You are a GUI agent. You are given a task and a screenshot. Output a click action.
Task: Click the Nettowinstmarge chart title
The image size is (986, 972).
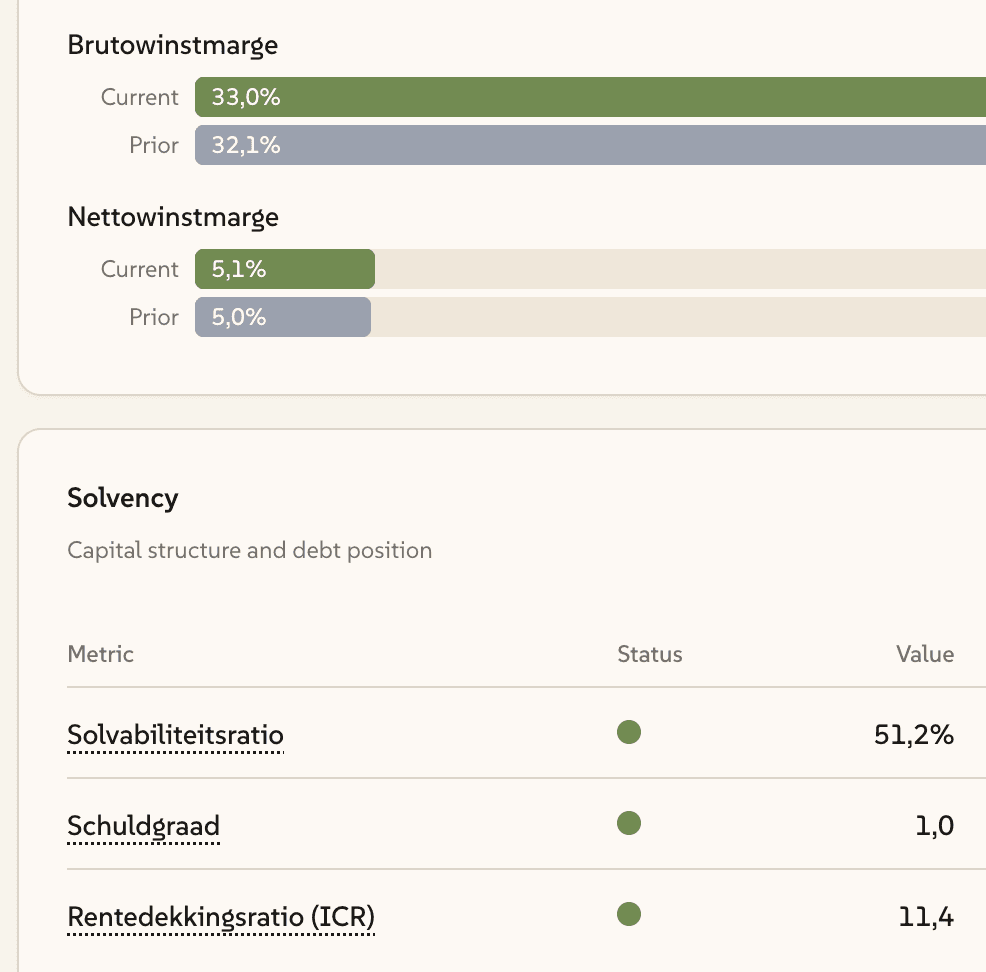click(x=173, y=217)
